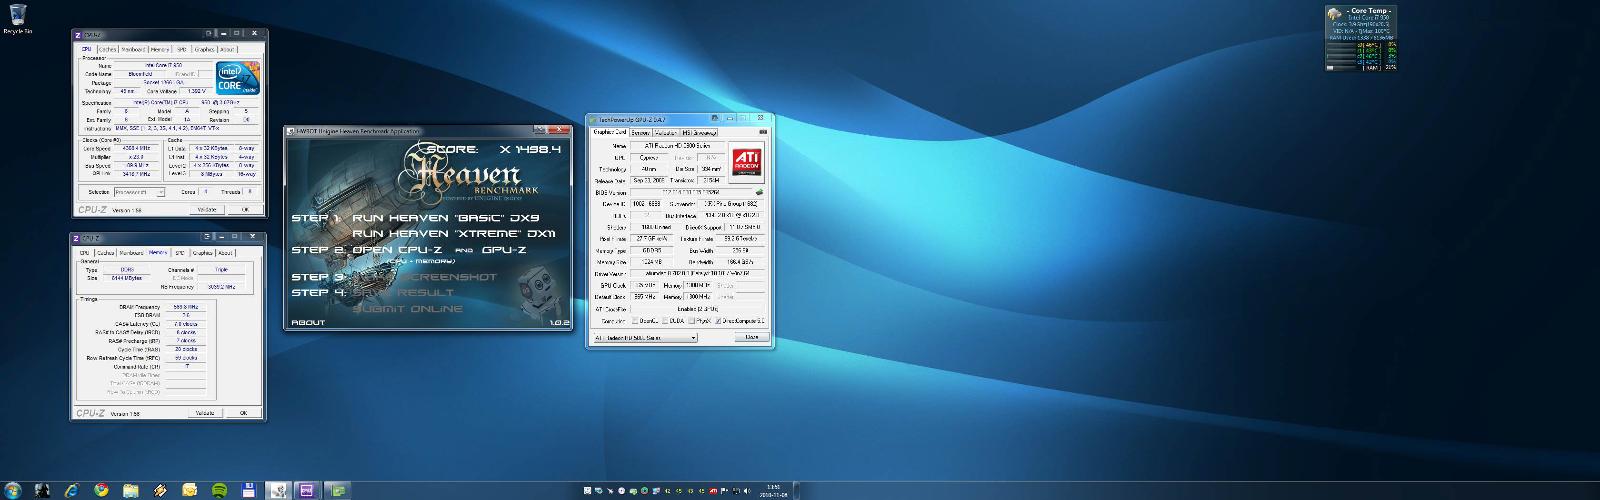Click Open CPU-Z in Heaven app
The height and width of the screenshot is (500, 1600).
click(x=399, y=250)
